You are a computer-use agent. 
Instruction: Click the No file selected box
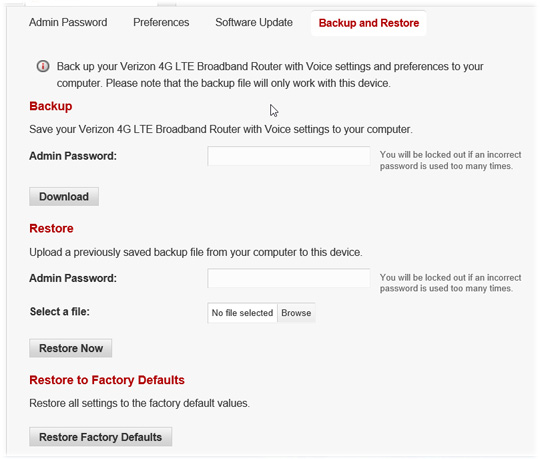click(x=242, y=313)
